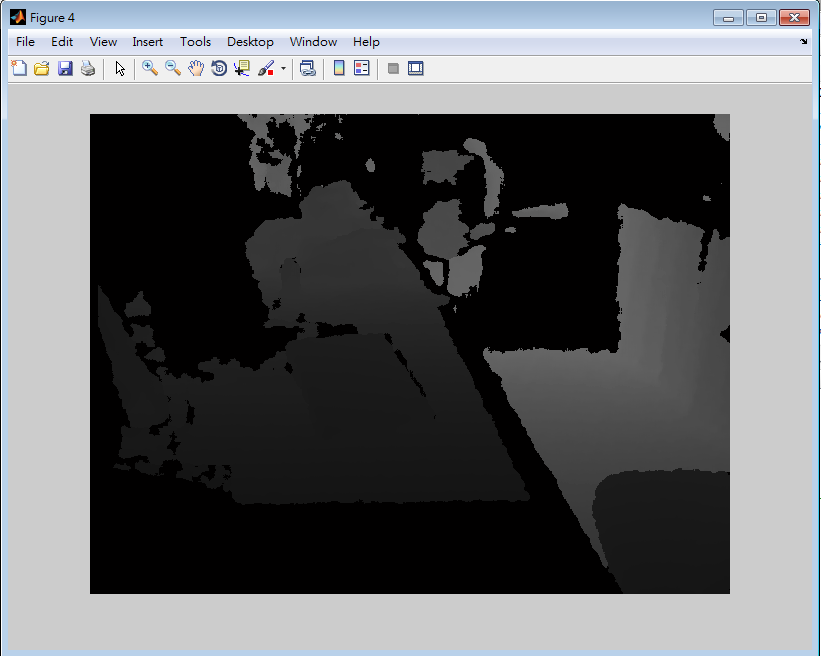Activate the Zoom Out tool
The width and height of the screenshot is (821, 656).
[x=173, y=68]
